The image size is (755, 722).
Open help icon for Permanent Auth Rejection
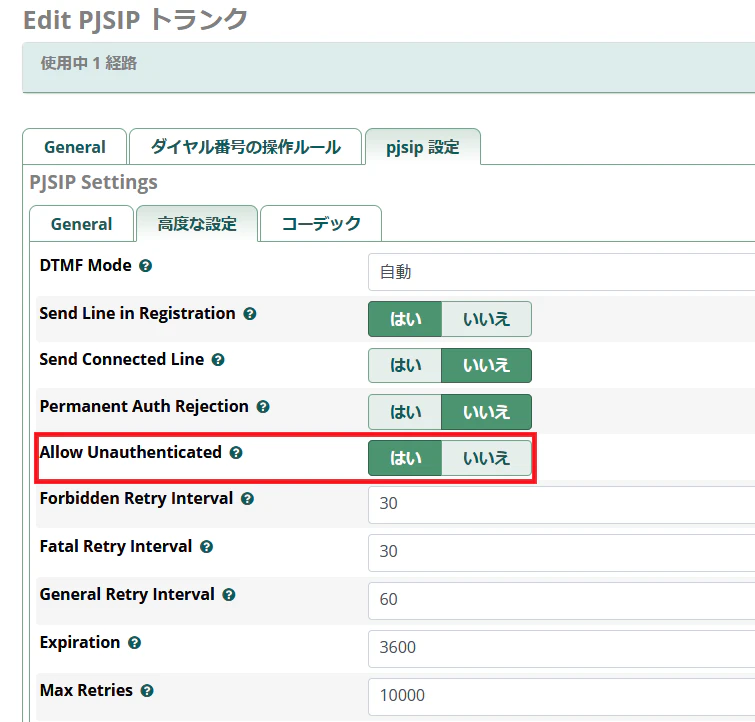point(263,407)
